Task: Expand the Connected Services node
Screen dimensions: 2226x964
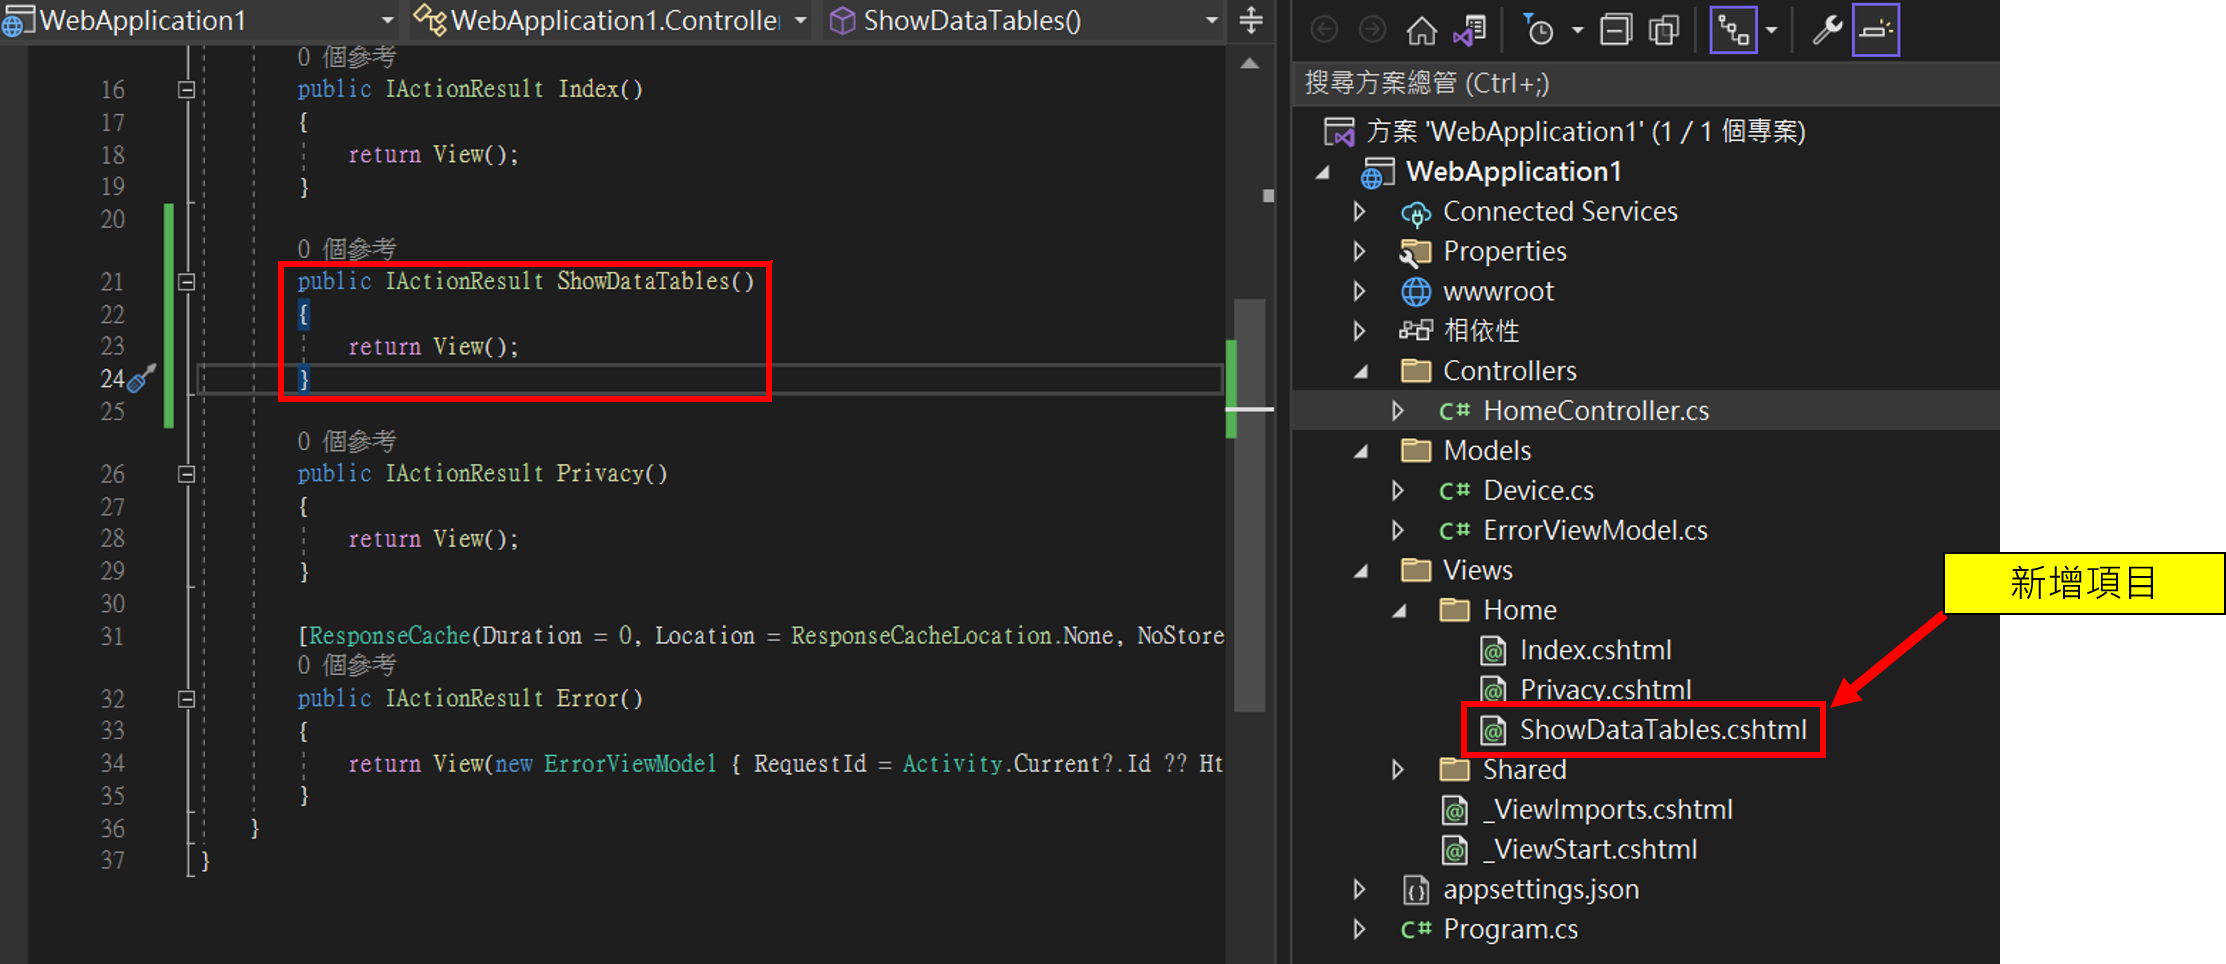Action: (x=1359, y=212)
